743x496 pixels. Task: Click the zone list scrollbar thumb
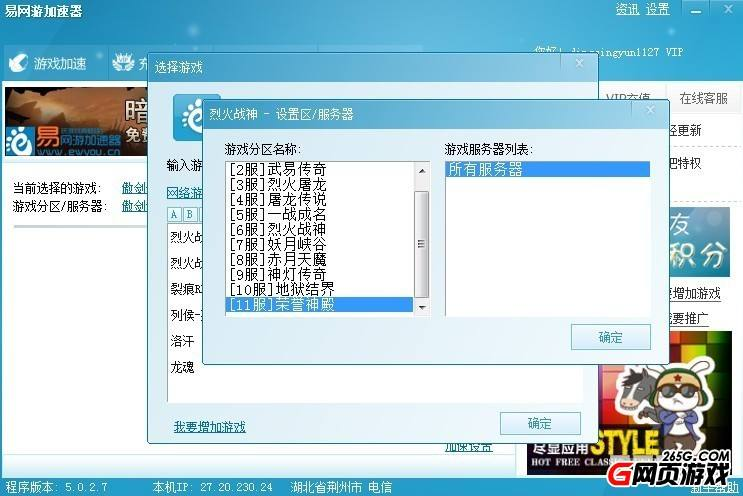pos(422,244)
